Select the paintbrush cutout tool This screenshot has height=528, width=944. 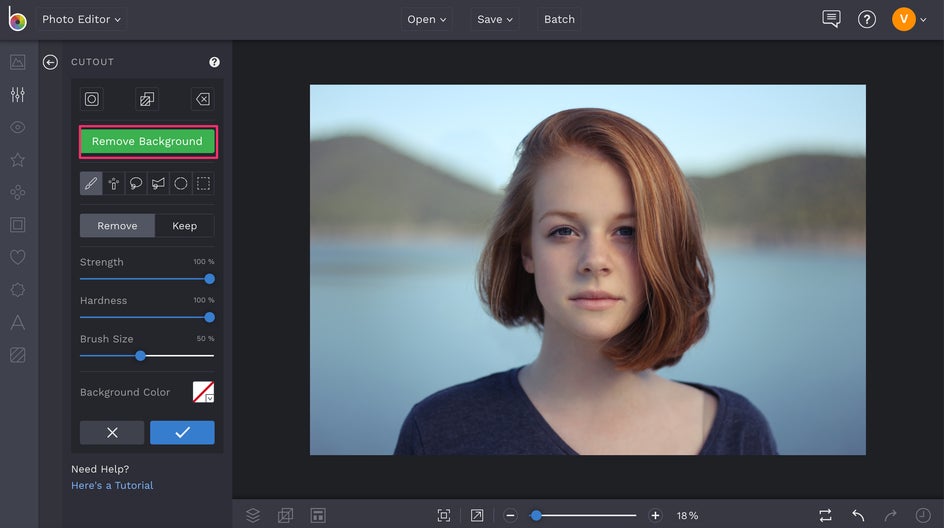point(91,184)
